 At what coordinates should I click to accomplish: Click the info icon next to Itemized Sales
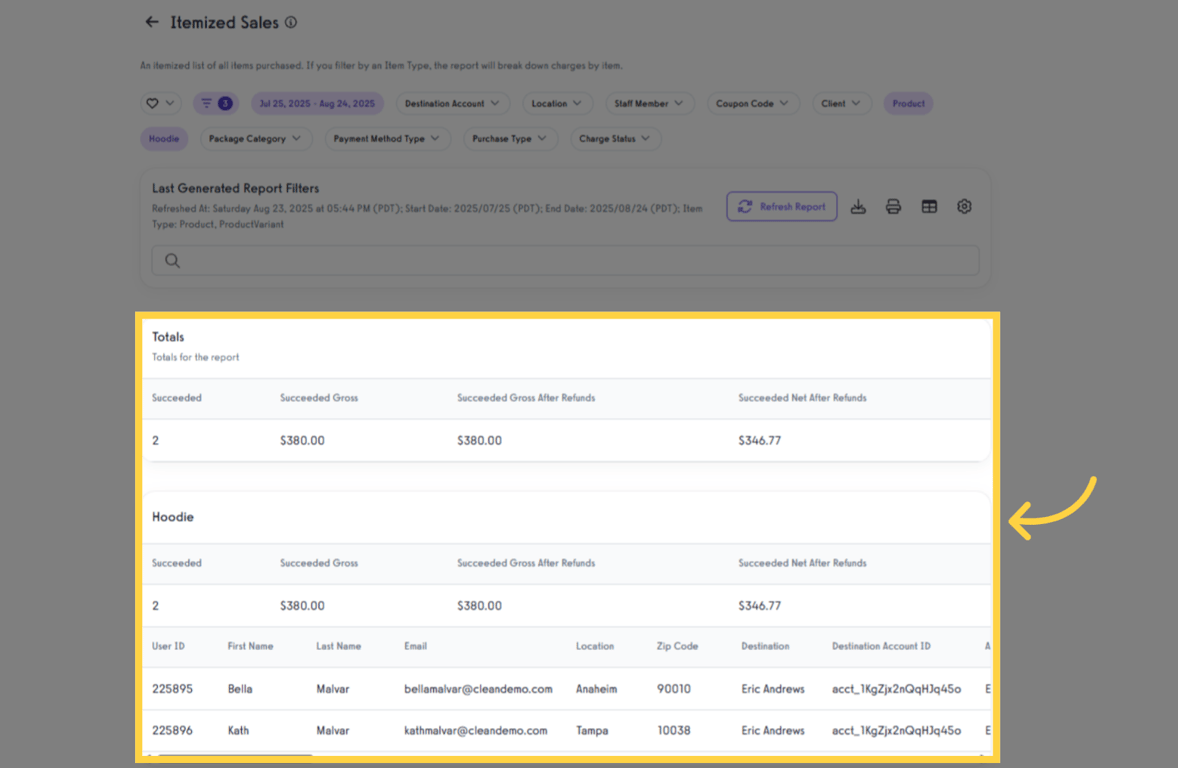(291, 22)
